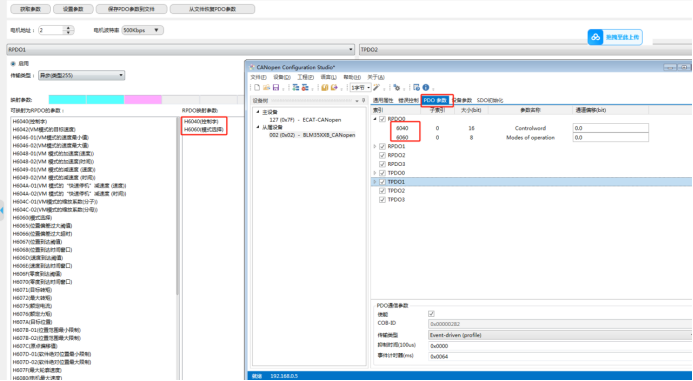Viewport: 693px width, 381px height.
Task: Switch to the 错误控制 tab
Action: [408, 100]
